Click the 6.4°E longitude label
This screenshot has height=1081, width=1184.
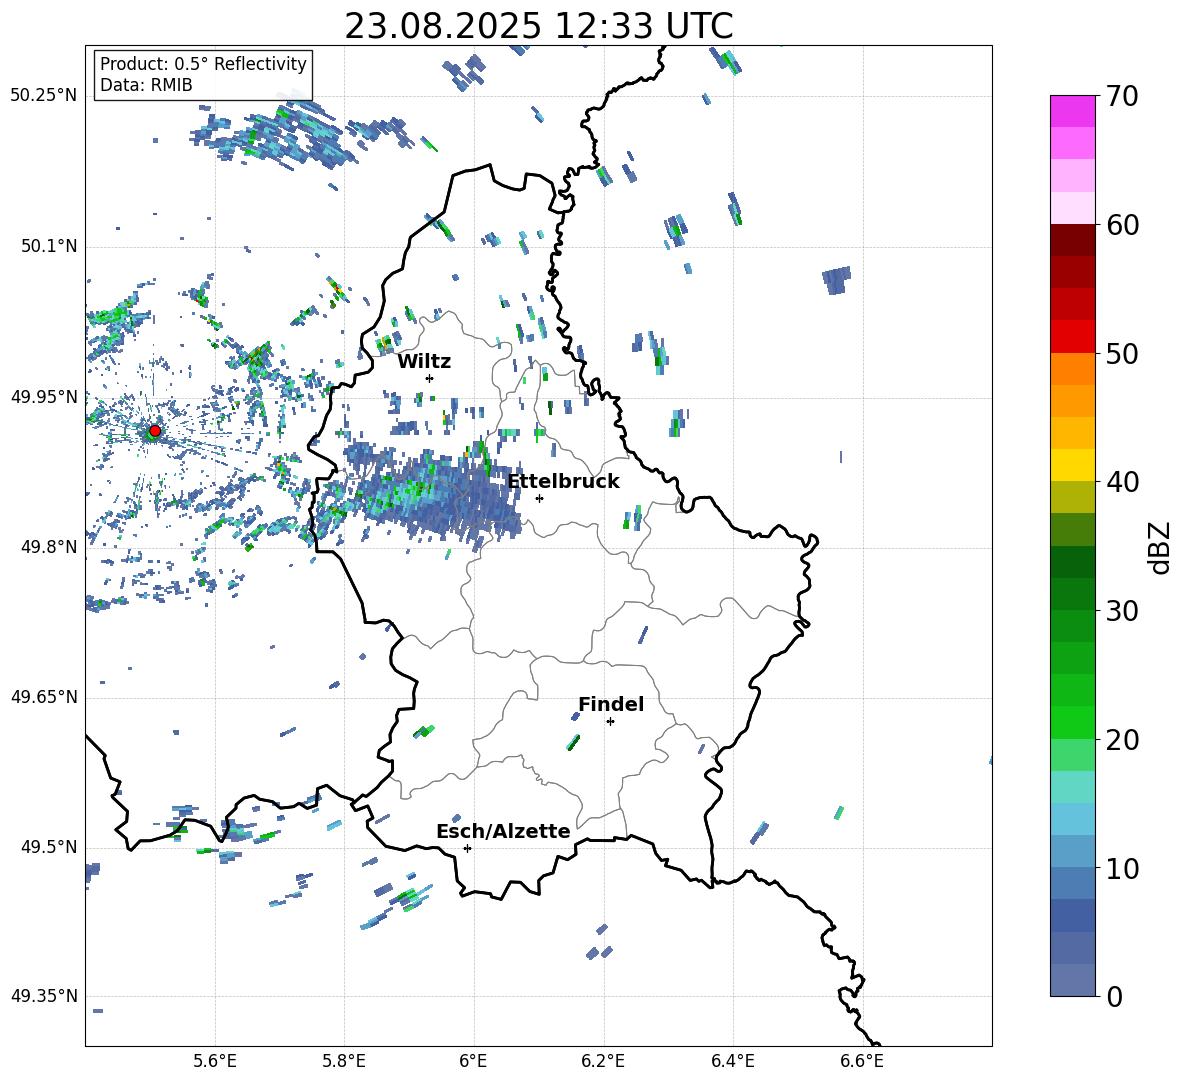[732, 1061]
